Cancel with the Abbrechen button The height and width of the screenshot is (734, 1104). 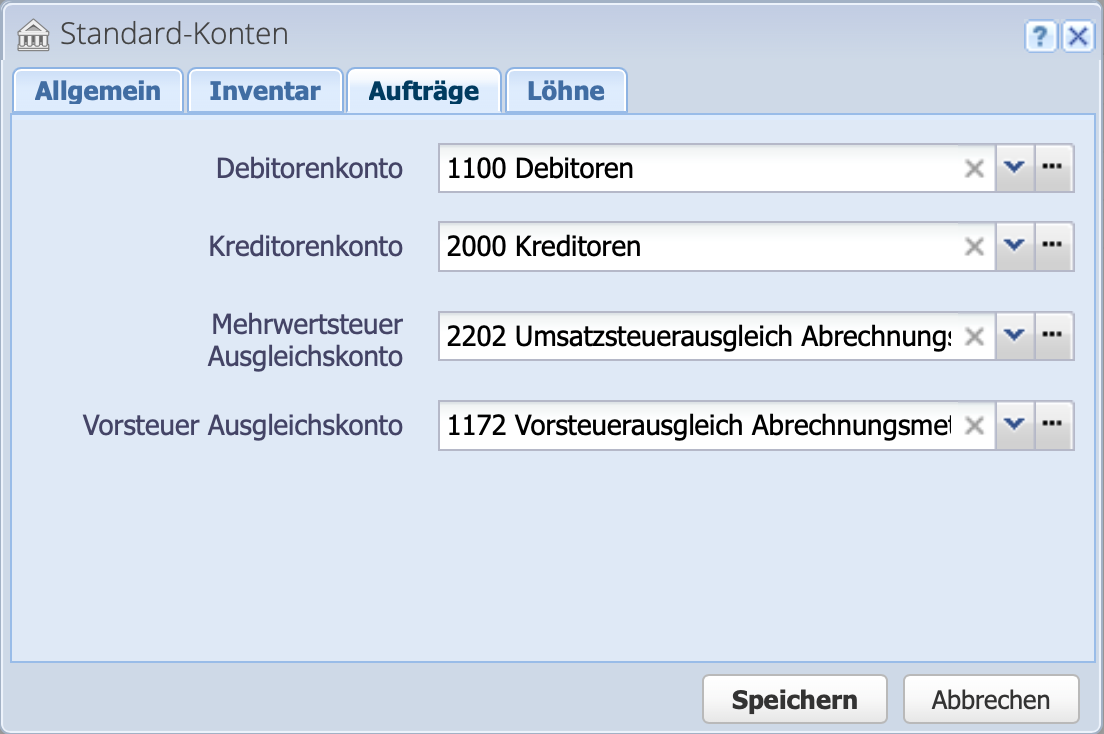point(991,699)
